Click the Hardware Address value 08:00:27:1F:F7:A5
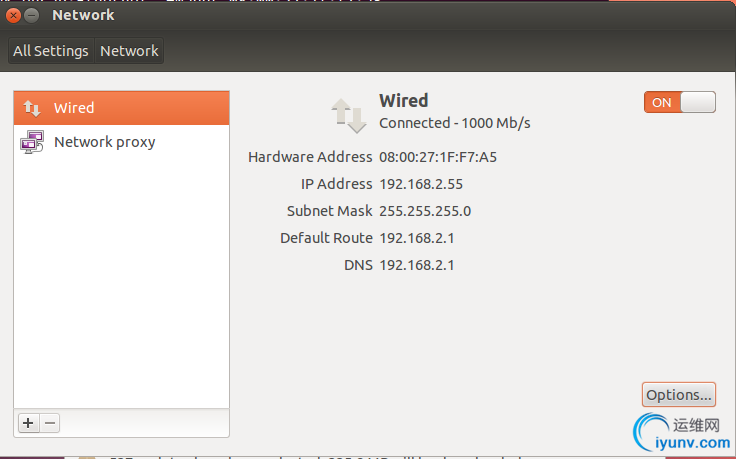Screen dimensions: 736x459 [438, 157]
